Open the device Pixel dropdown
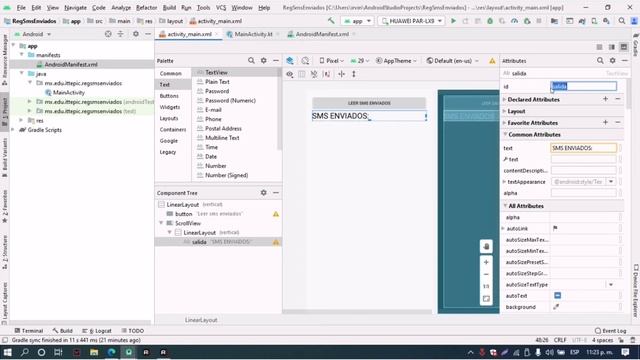640x360 pixels. coord(331,61)
